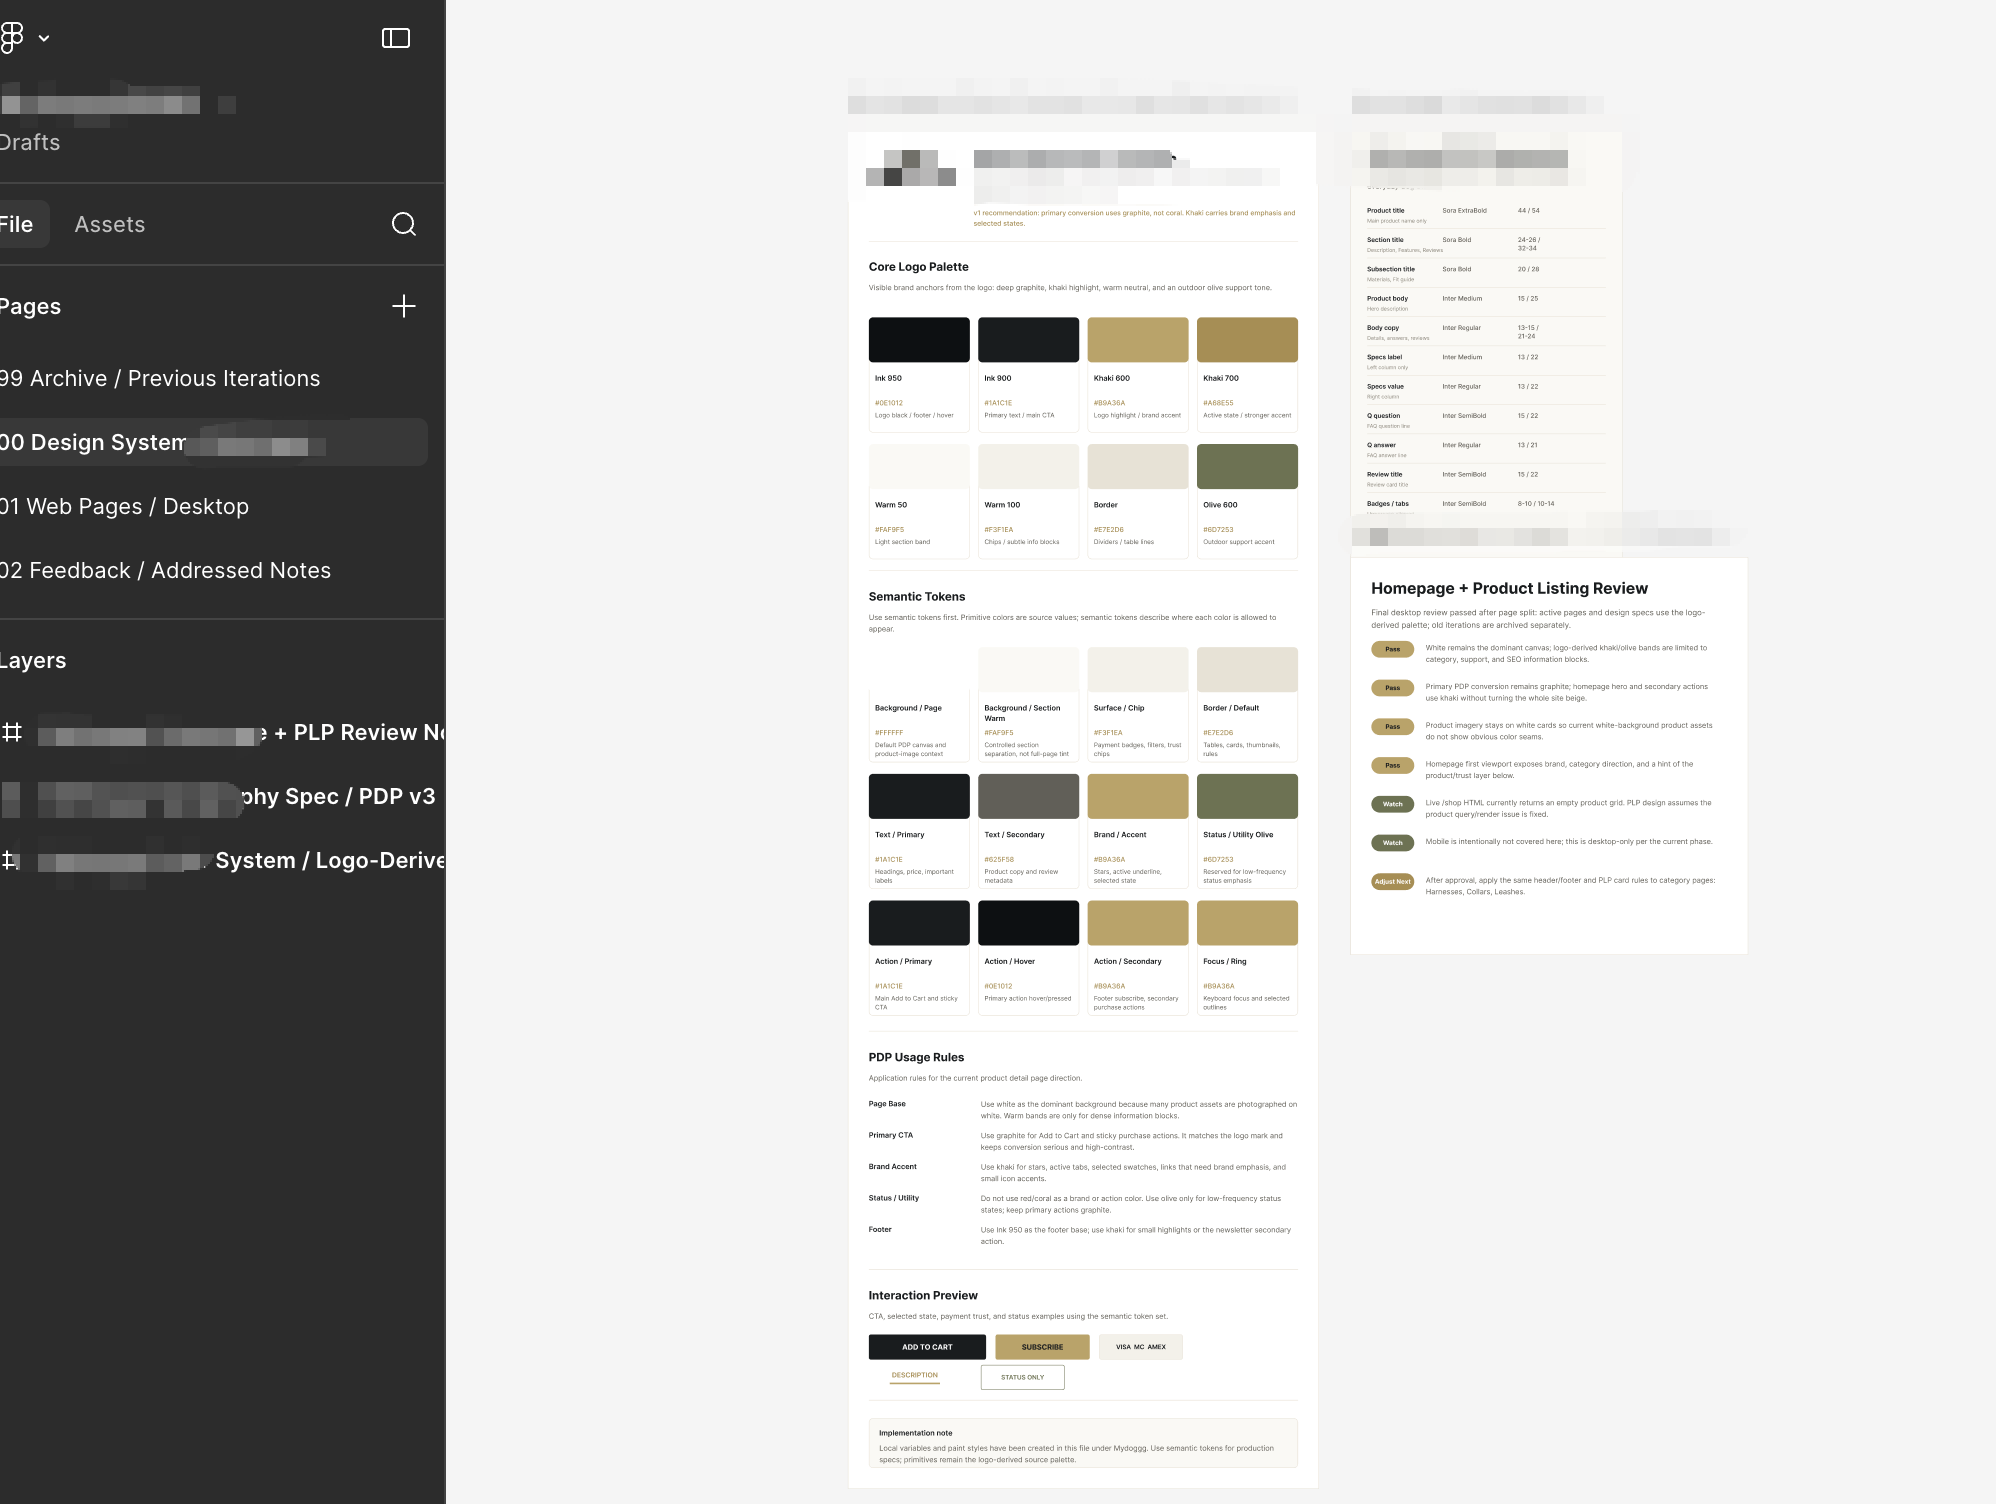The width and height of the screenshot is (1996, 1504).
Task: Click the Brand Accent rule label
Action: [892, 1167]
